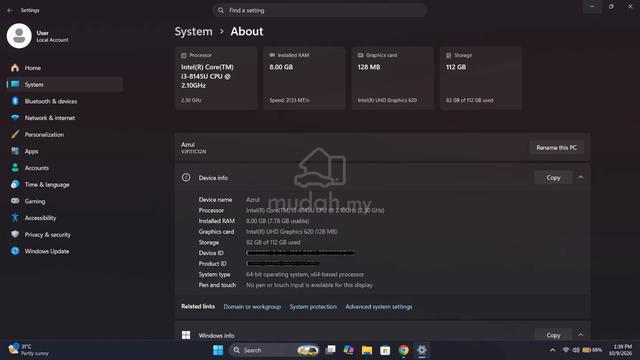Click the battery status tray icon
The image size is (640, 360).
click(592, 350)
